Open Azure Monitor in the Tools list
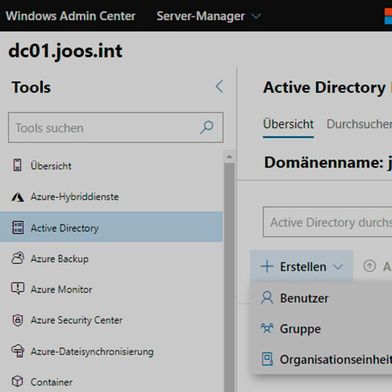 tap(111, 289)
